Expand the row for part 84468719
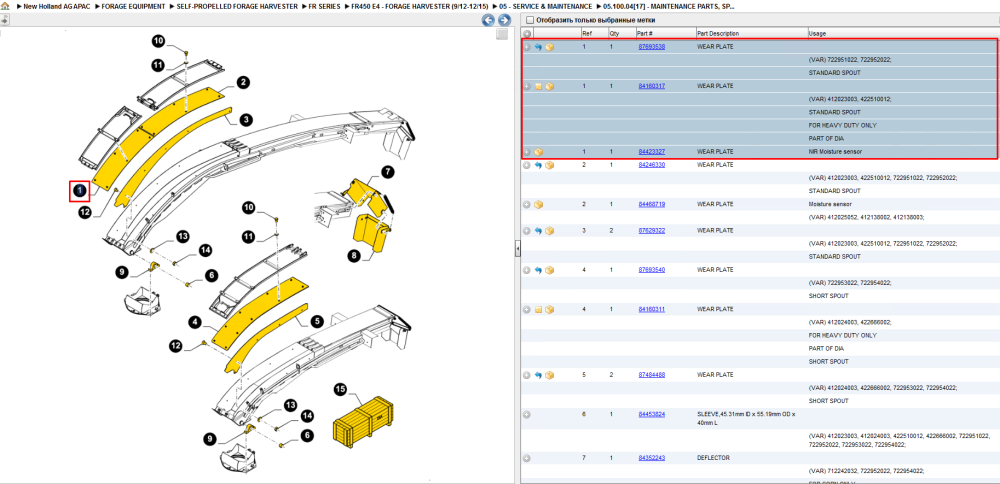1000x484 pixels. click(x=527, y=205)
